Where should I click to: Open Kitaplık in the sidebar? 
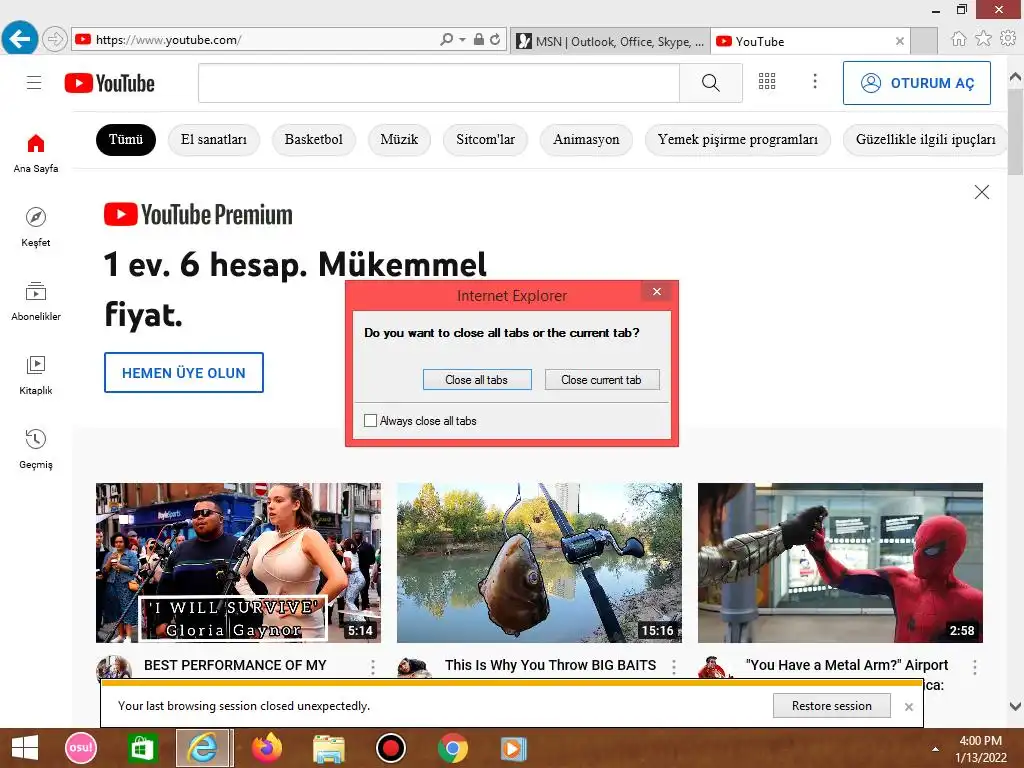[x=36, y=376]
